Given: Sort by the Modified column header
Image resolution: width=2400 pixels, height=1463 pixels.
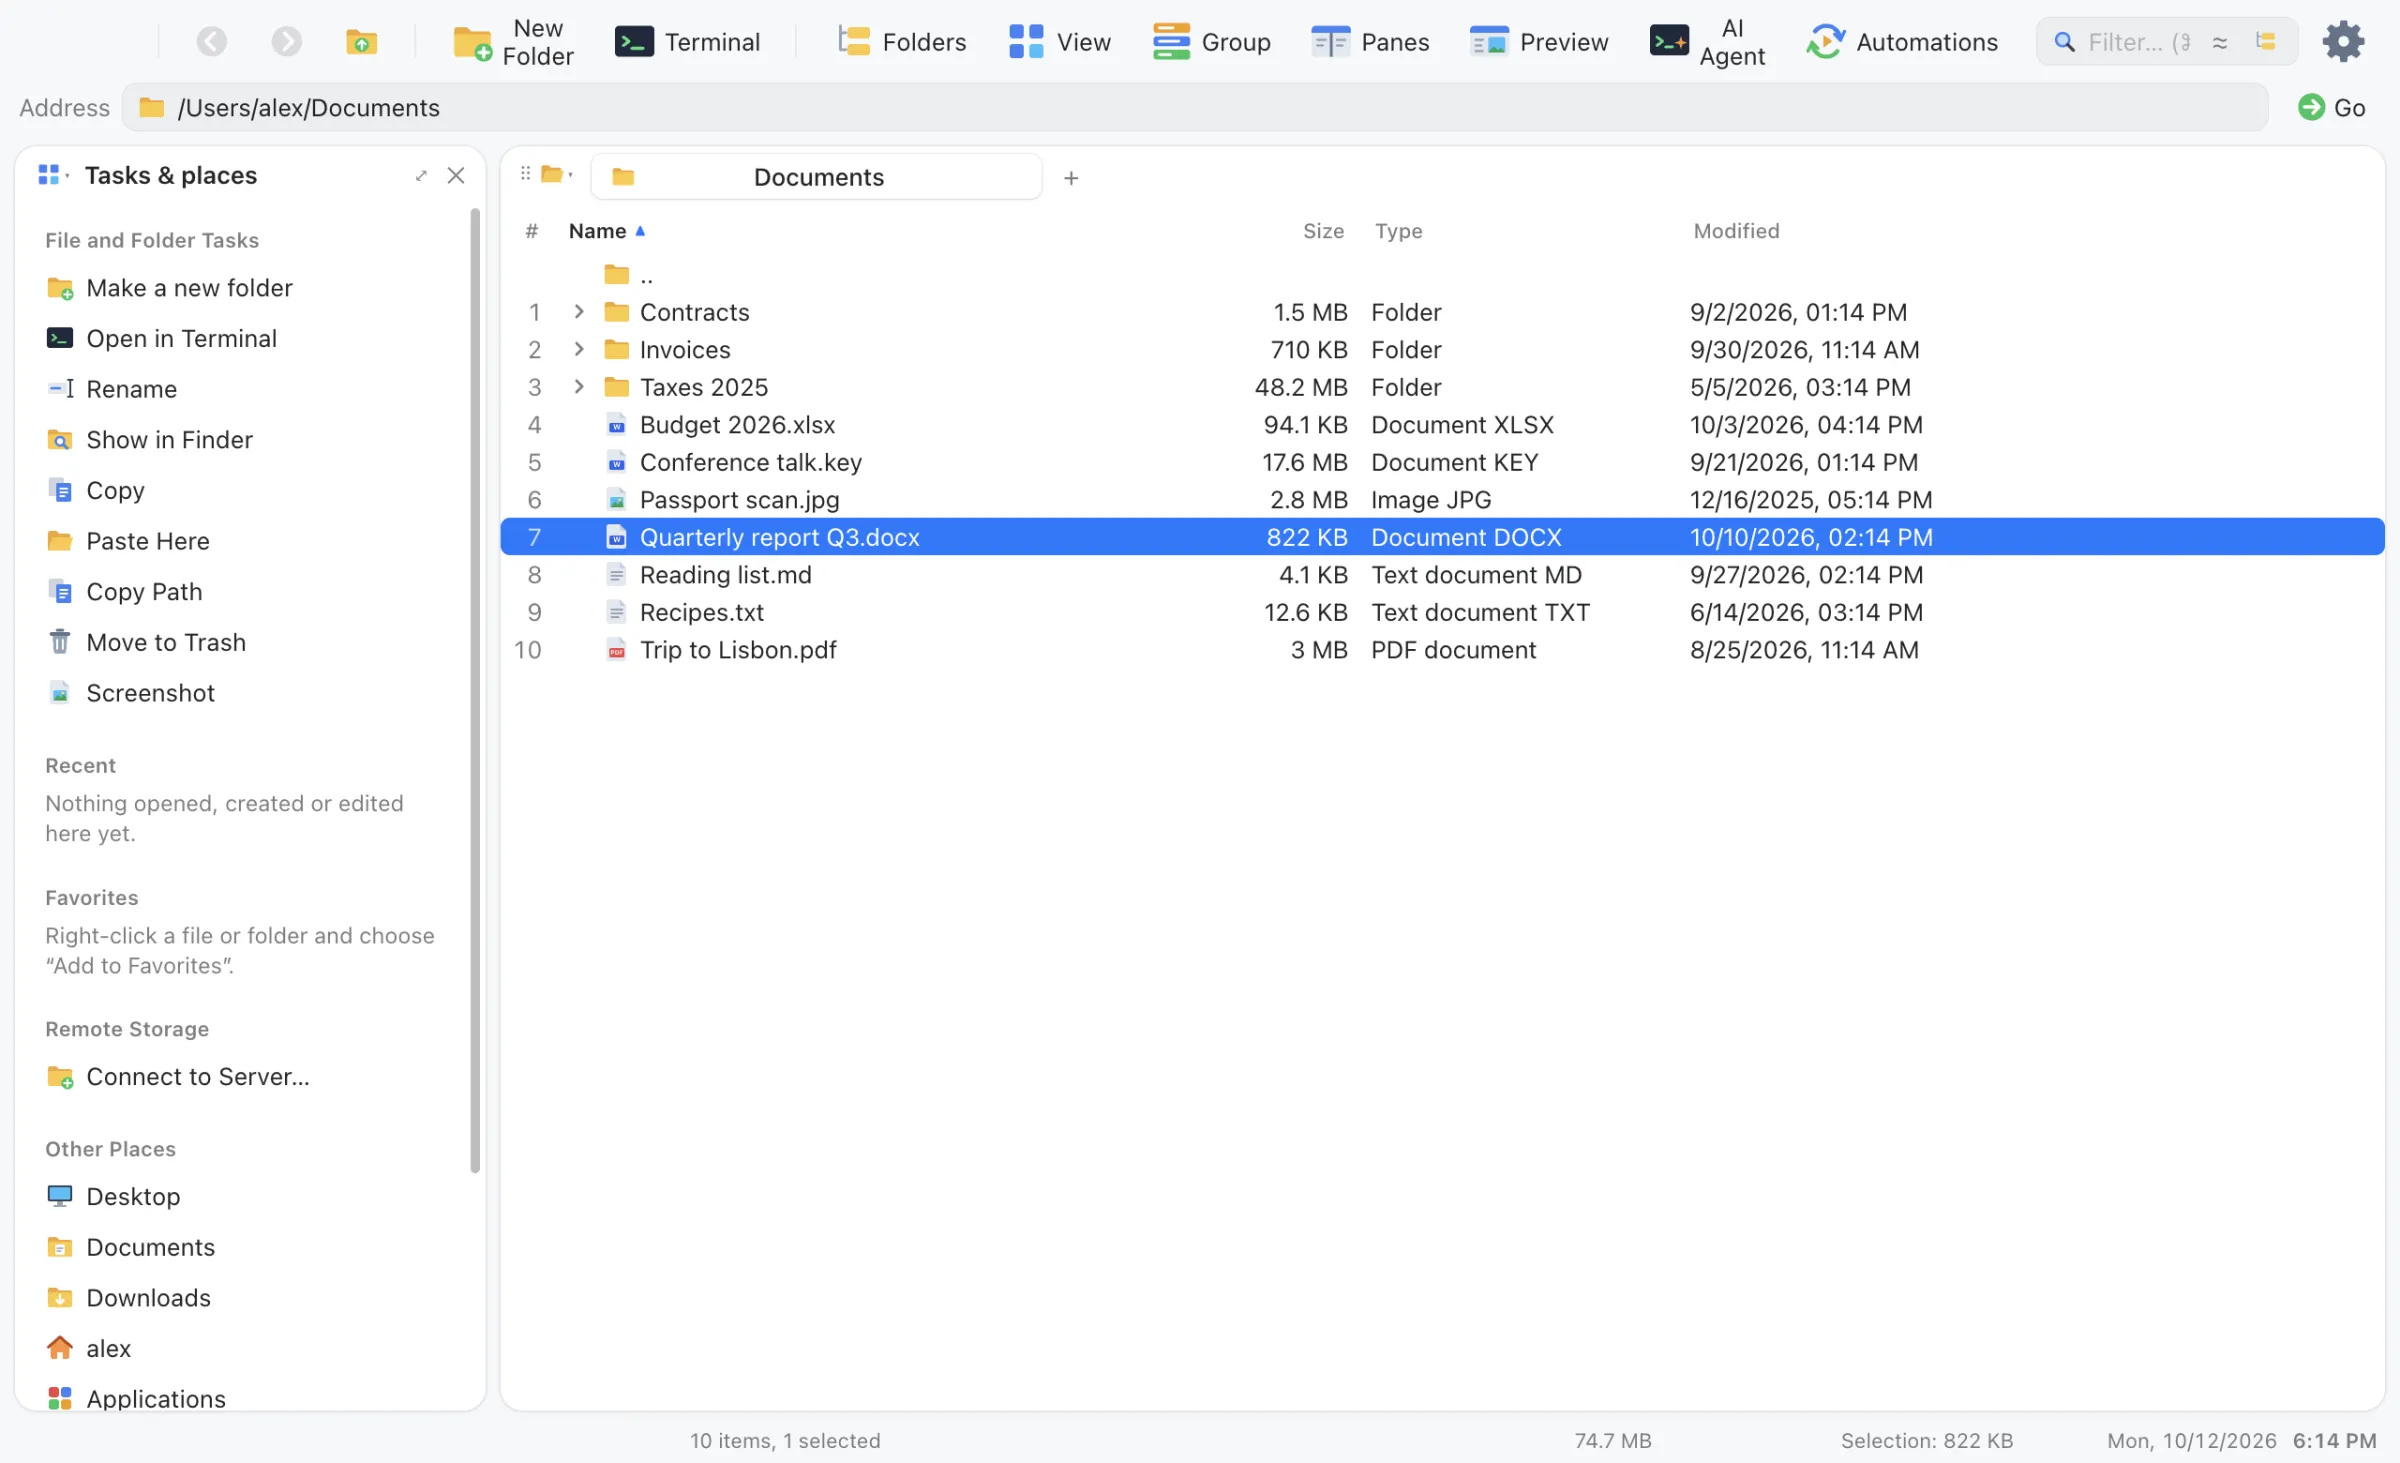Looking at the screenshot, I should click(x=1736, y=231).
